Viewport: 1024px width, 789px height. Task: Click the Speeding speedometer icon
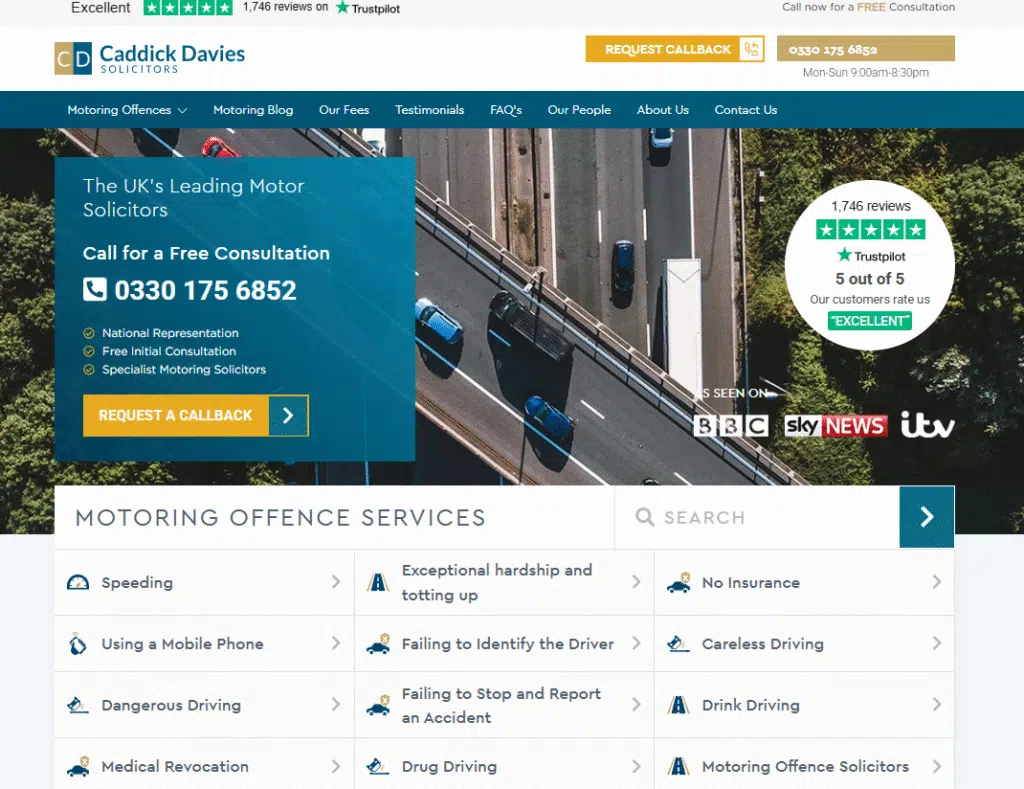(x=78, y=583)
